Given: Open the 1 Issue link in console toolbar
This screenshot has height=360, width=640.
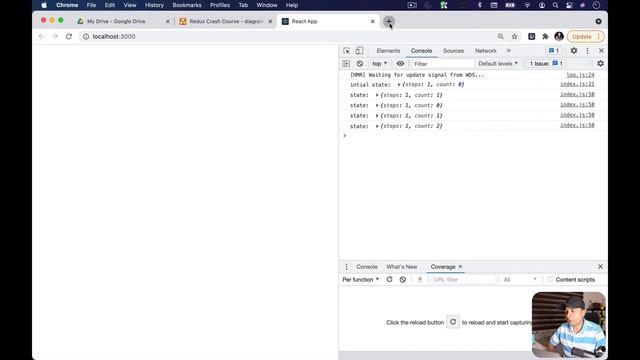Looking at the screenshot, I should click(546, 64).
